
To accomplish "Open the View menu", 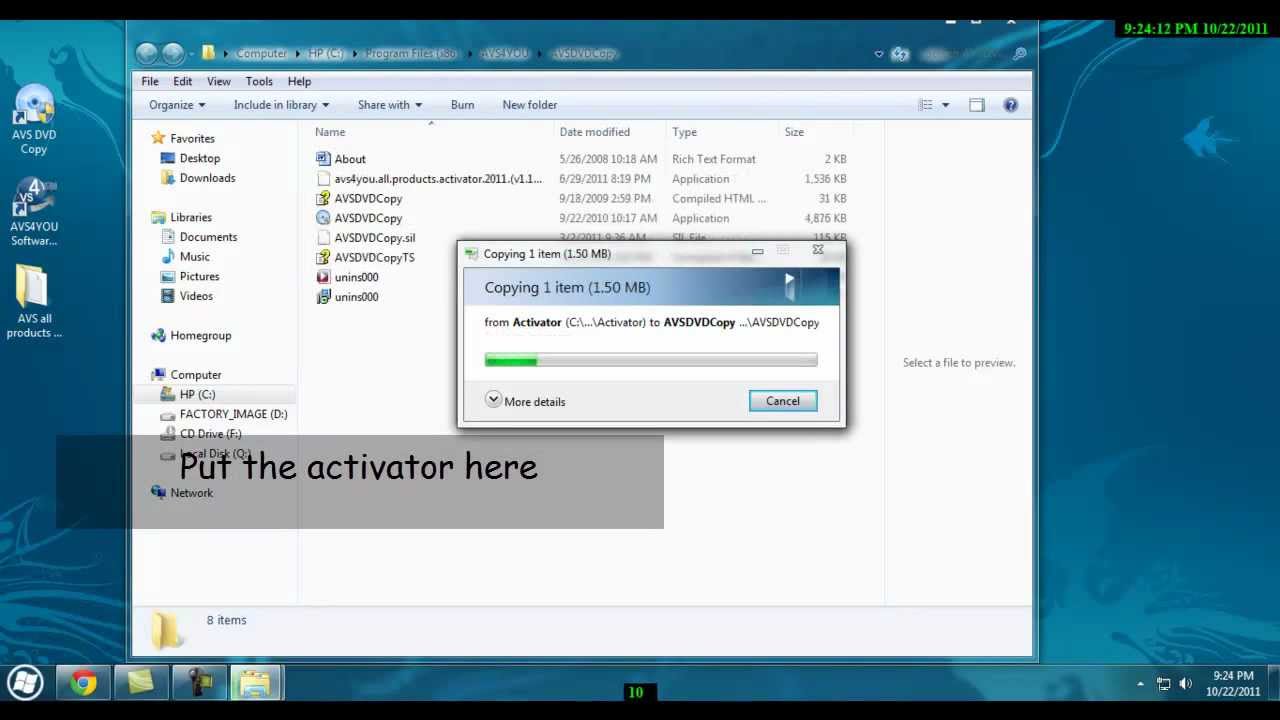I will [x=218, y=81].
